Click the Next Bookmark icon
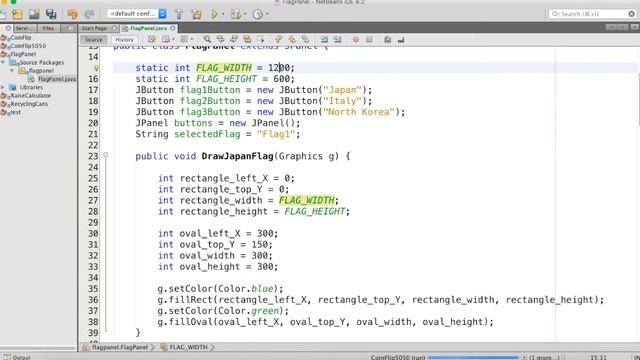Image resolution: width=640 pixels, height=360 pixels. pyautogui.click(x=292, y=40)
